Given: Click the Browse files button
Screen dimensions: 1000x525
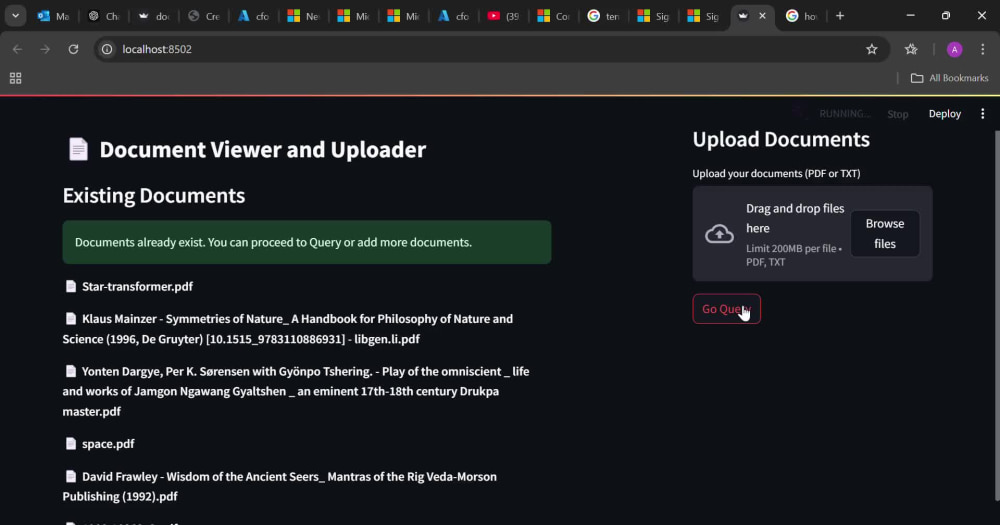Looking at the screenshot, I should click(885, 233).
